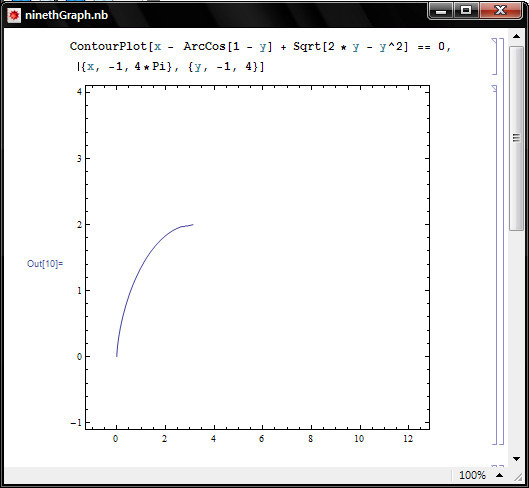
Task: Select the outer cell group bracket
Action: point(501,241)
